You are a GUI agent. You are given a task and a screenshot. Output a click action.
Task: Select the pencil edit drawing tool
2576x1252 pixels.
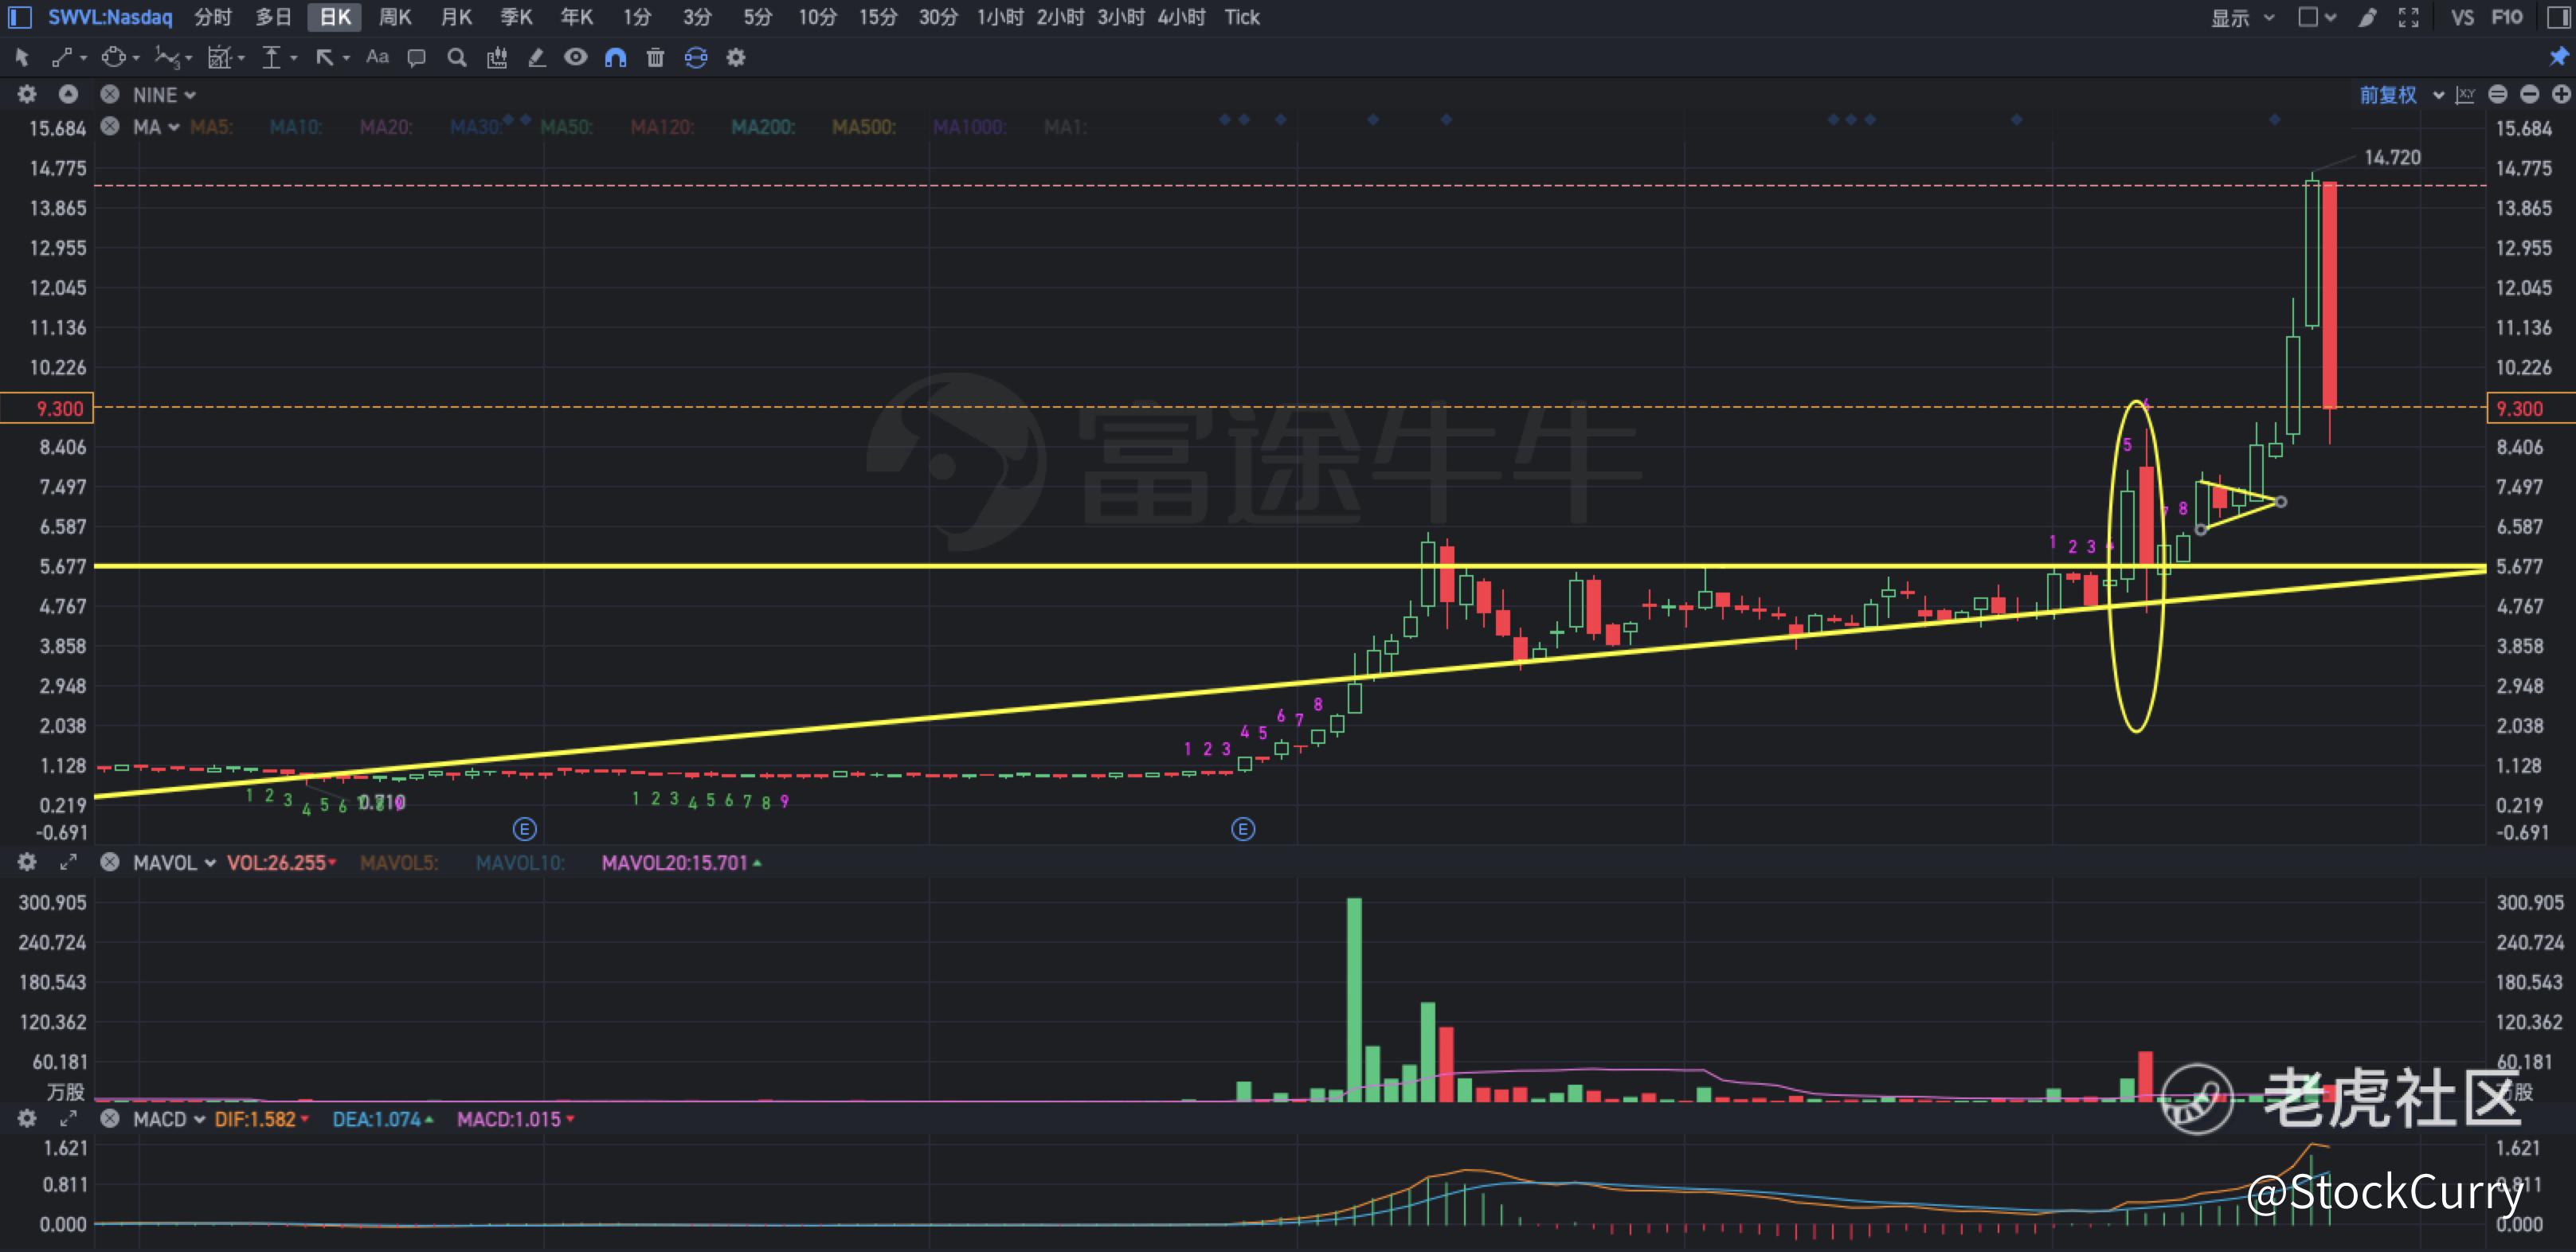537,58
